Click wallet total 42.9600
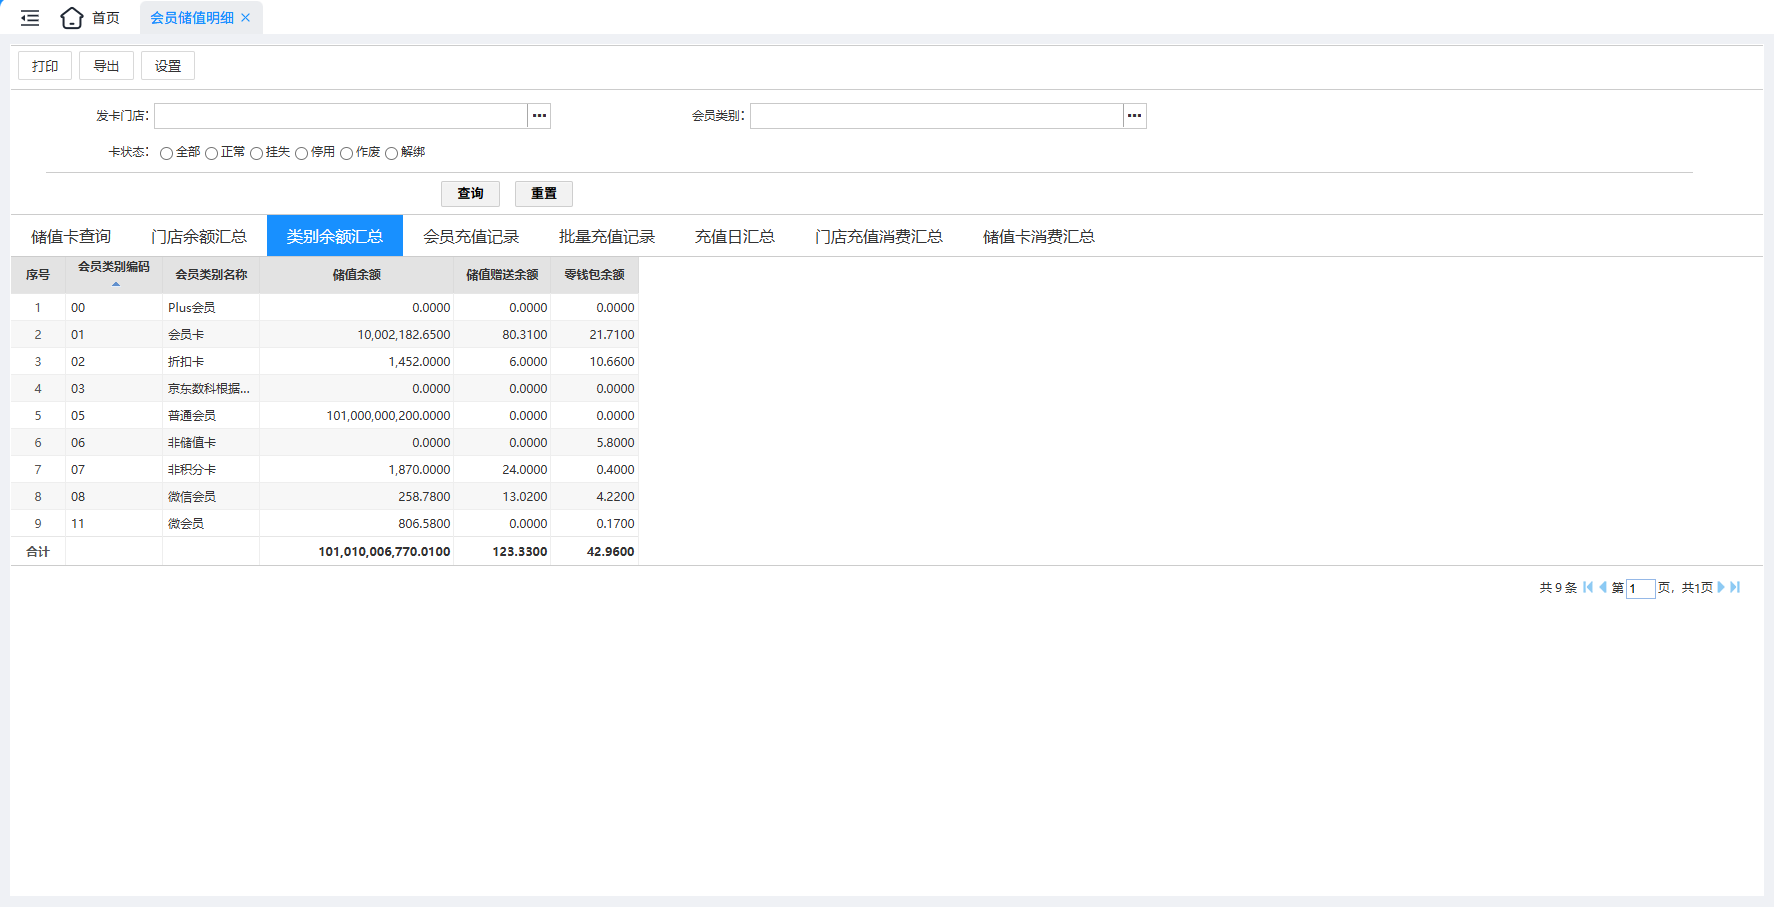Image resolution: width=1774 pixels, height=907 pixels. click(611, 552)
